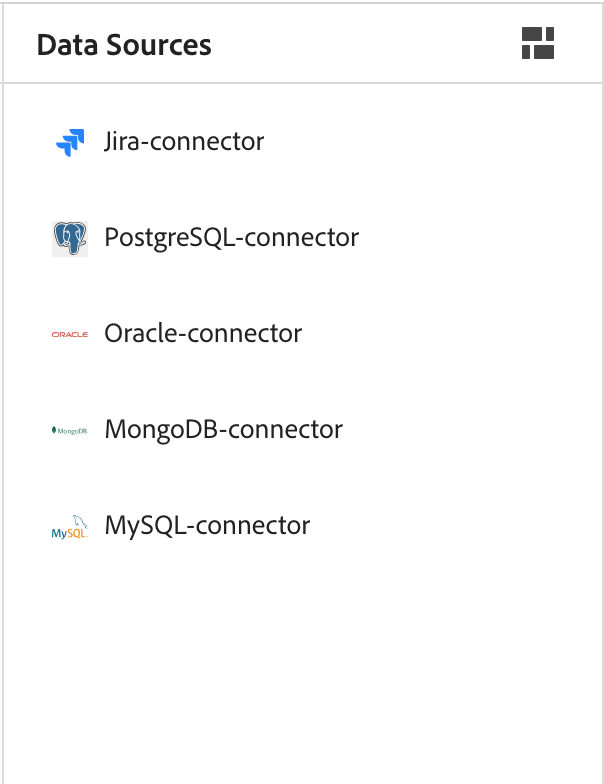The image size is (604, 784).
Task: Open the Jira-connector data source
Action: pos(184,142)
